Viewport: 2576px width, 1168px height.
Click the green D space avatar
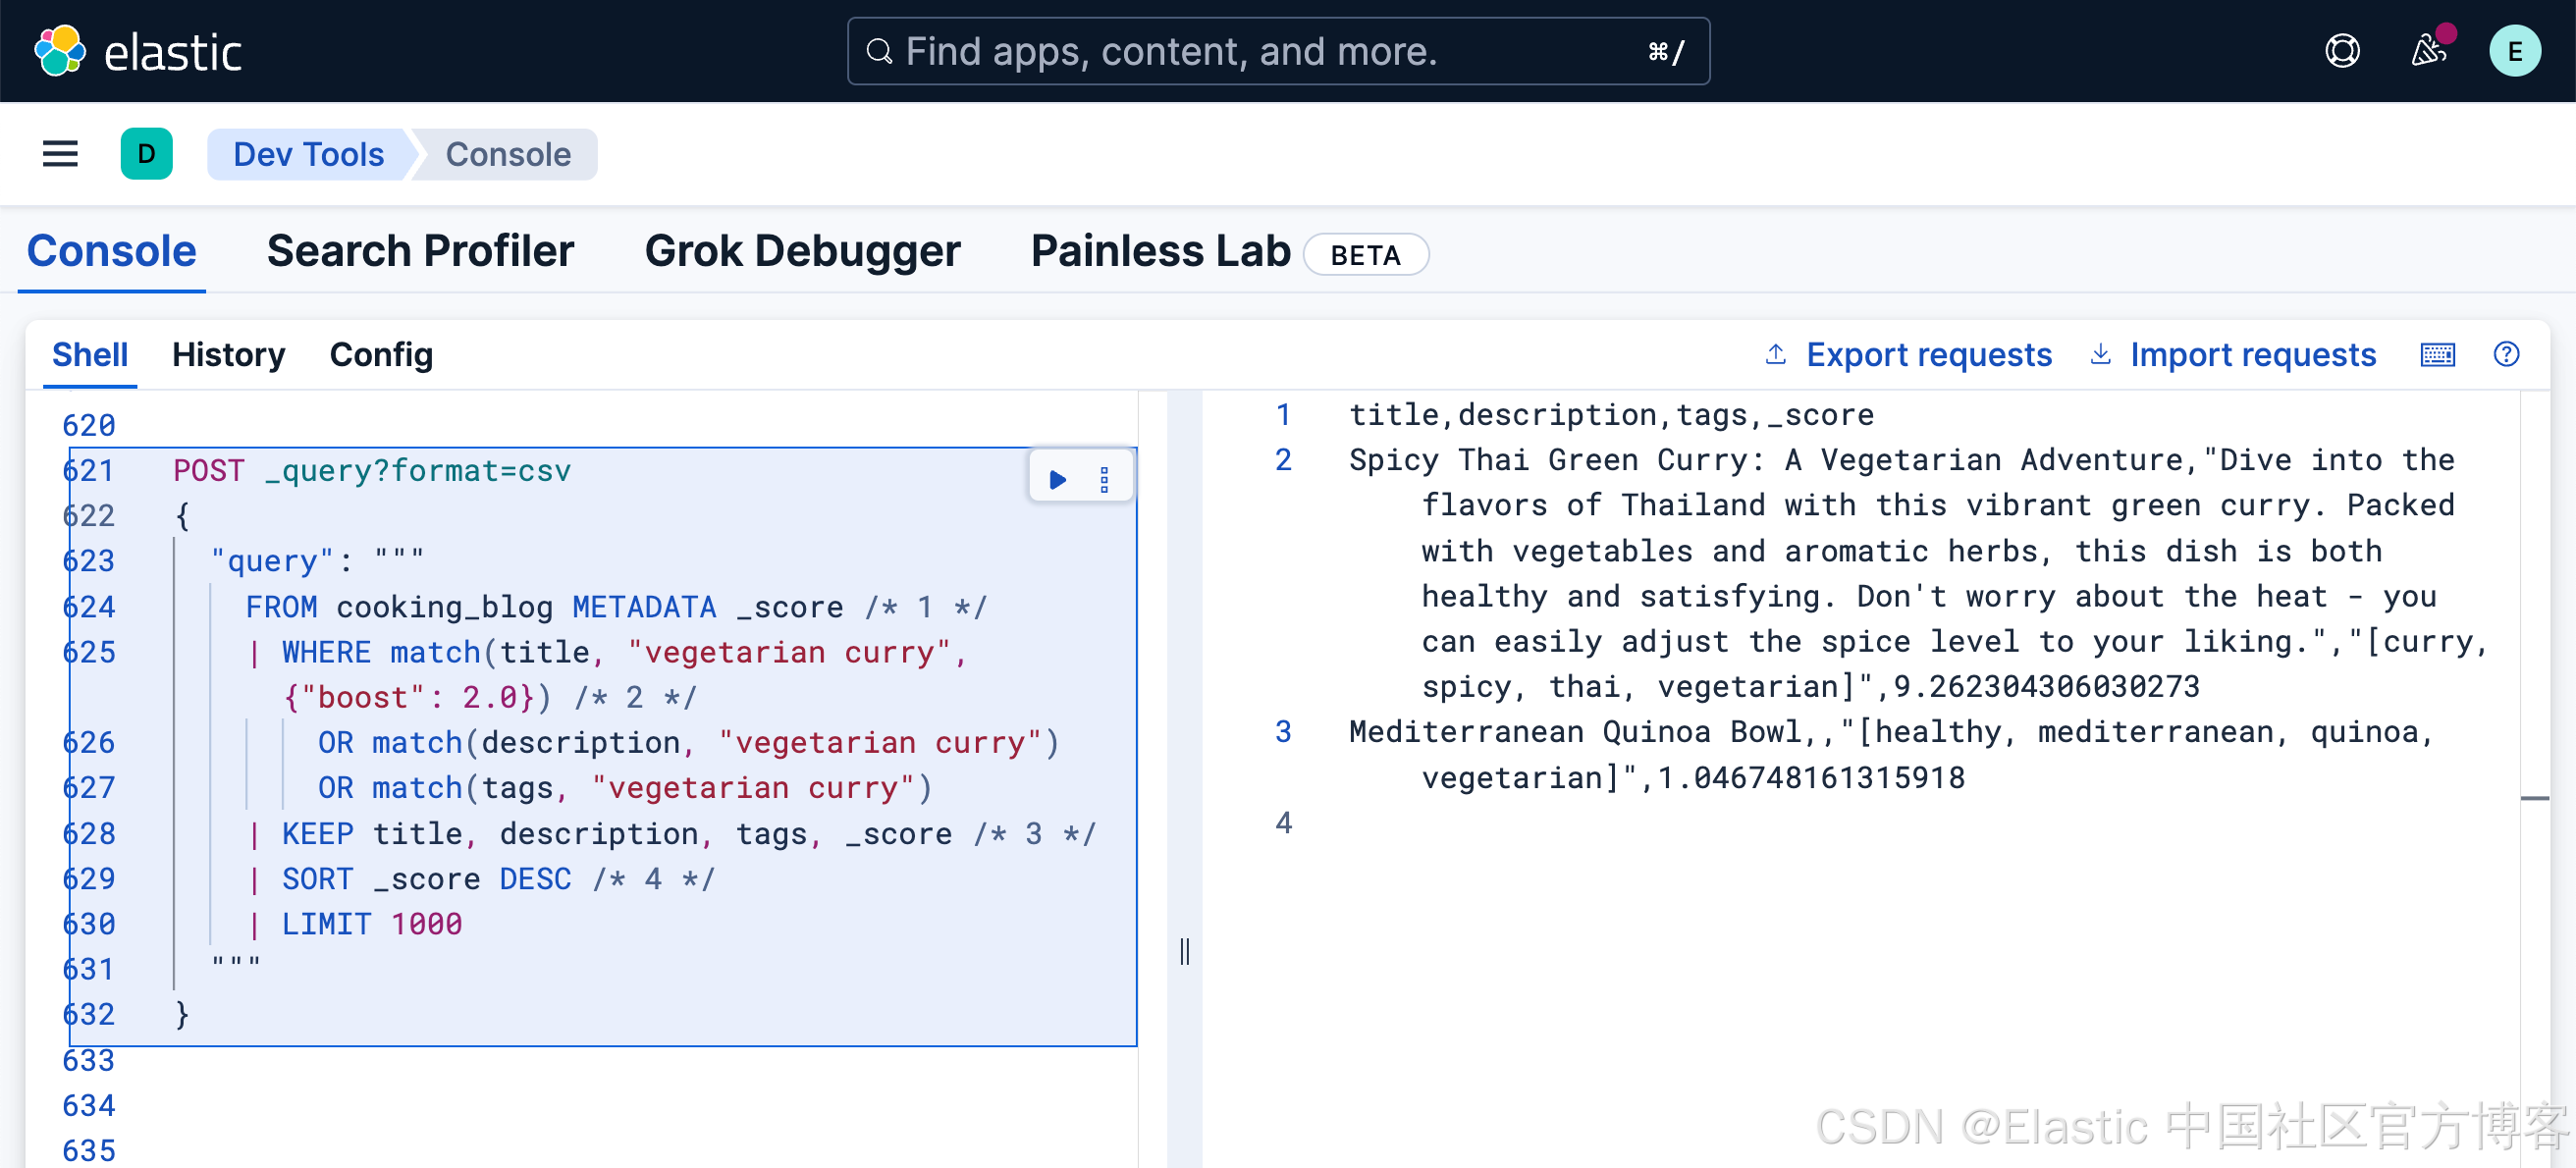[146, 154]
